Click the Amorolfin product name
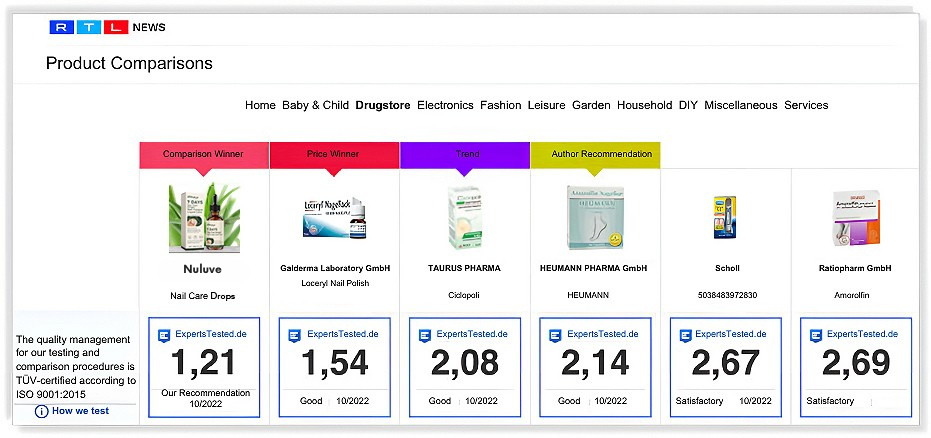 852,295
